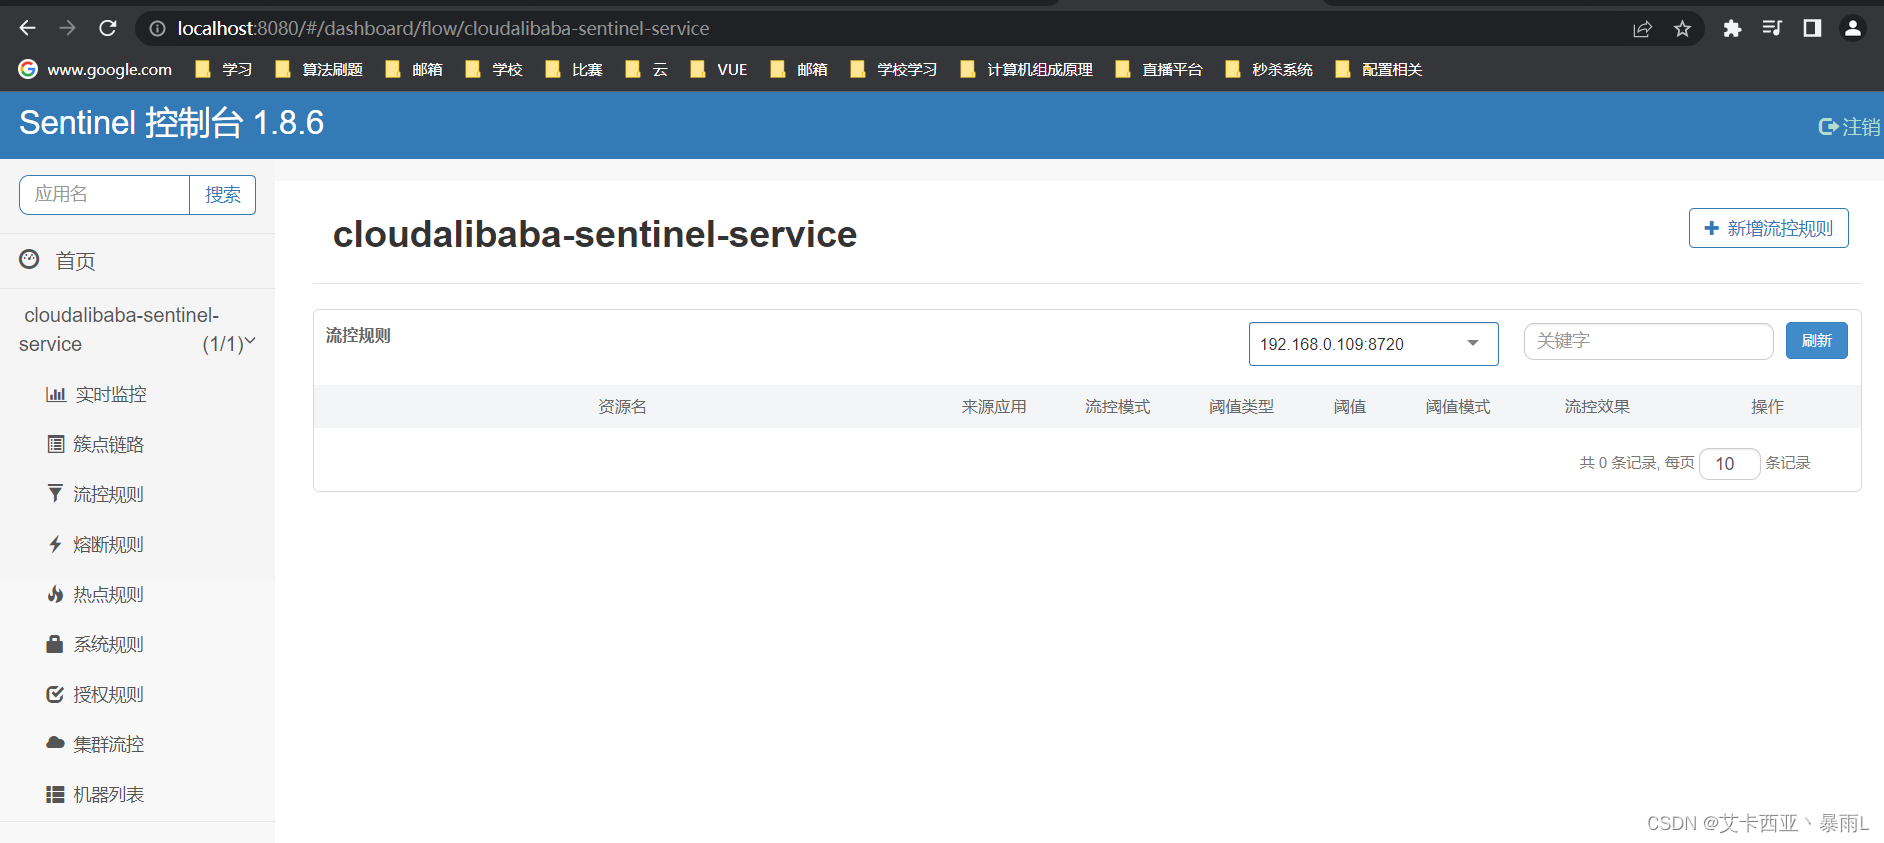Open 集群流控 menu item
The image size is (1884, 843).
click(x=95, y=744)
